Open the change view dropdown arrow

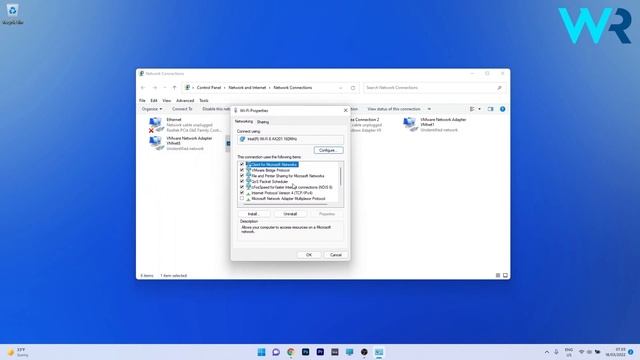pos(479,109)
